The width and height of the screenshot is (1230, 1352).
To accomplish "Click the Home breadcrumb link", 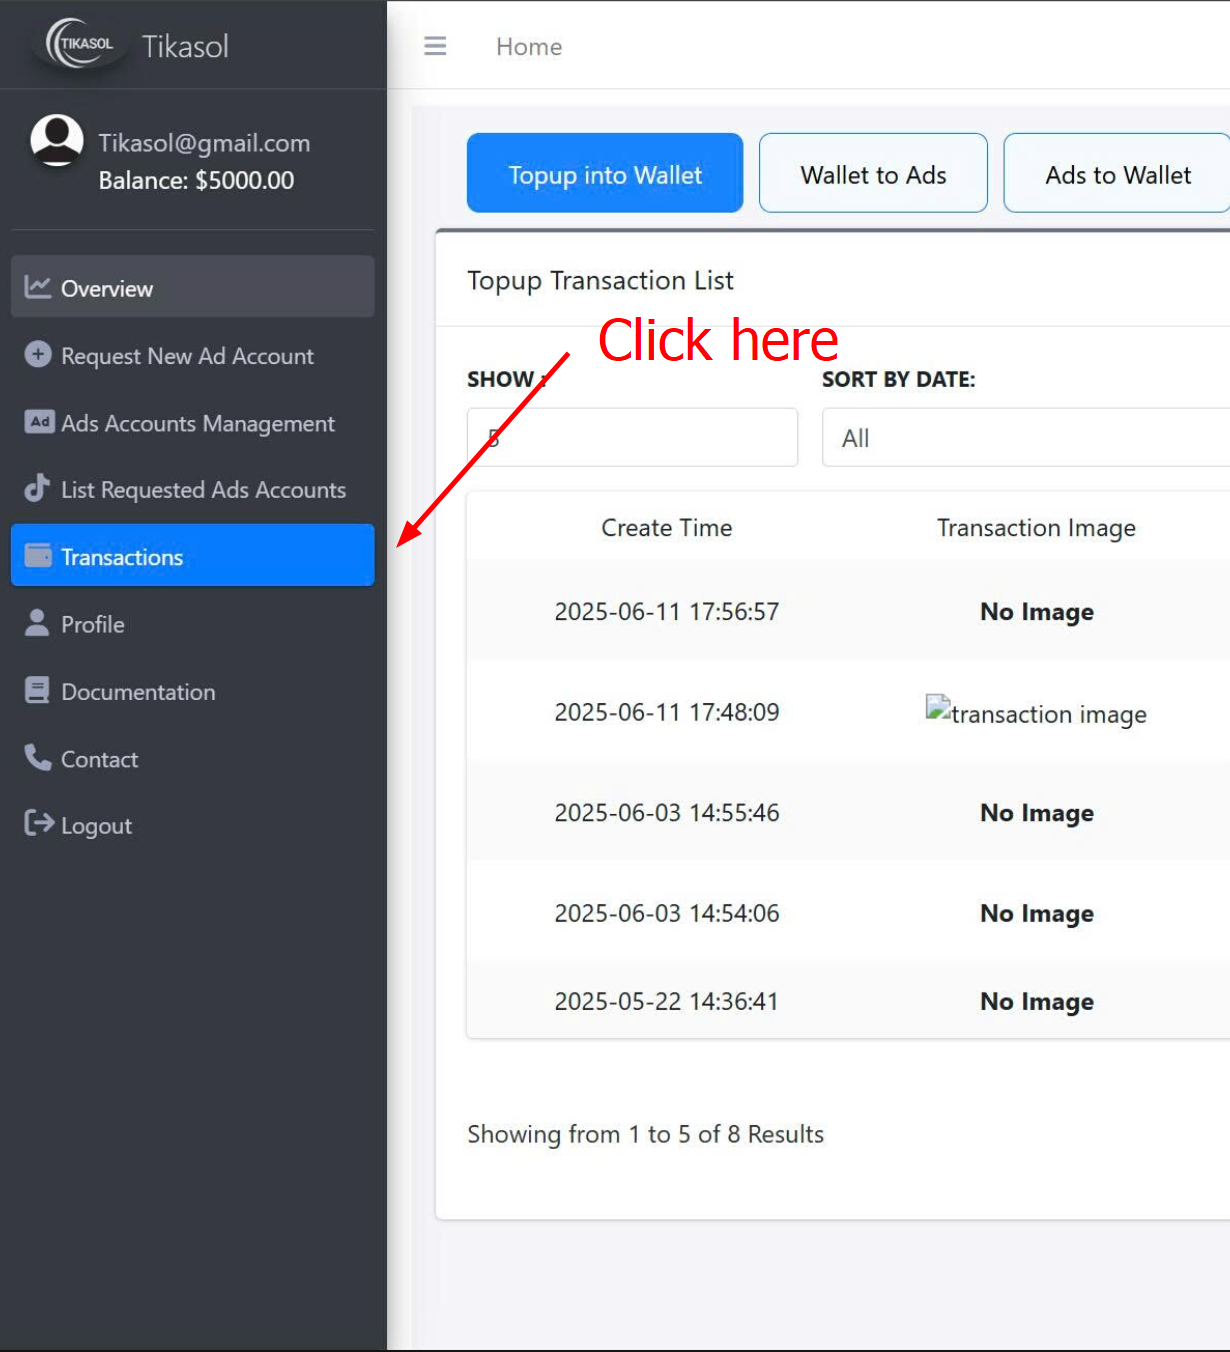I will [529, 47].
